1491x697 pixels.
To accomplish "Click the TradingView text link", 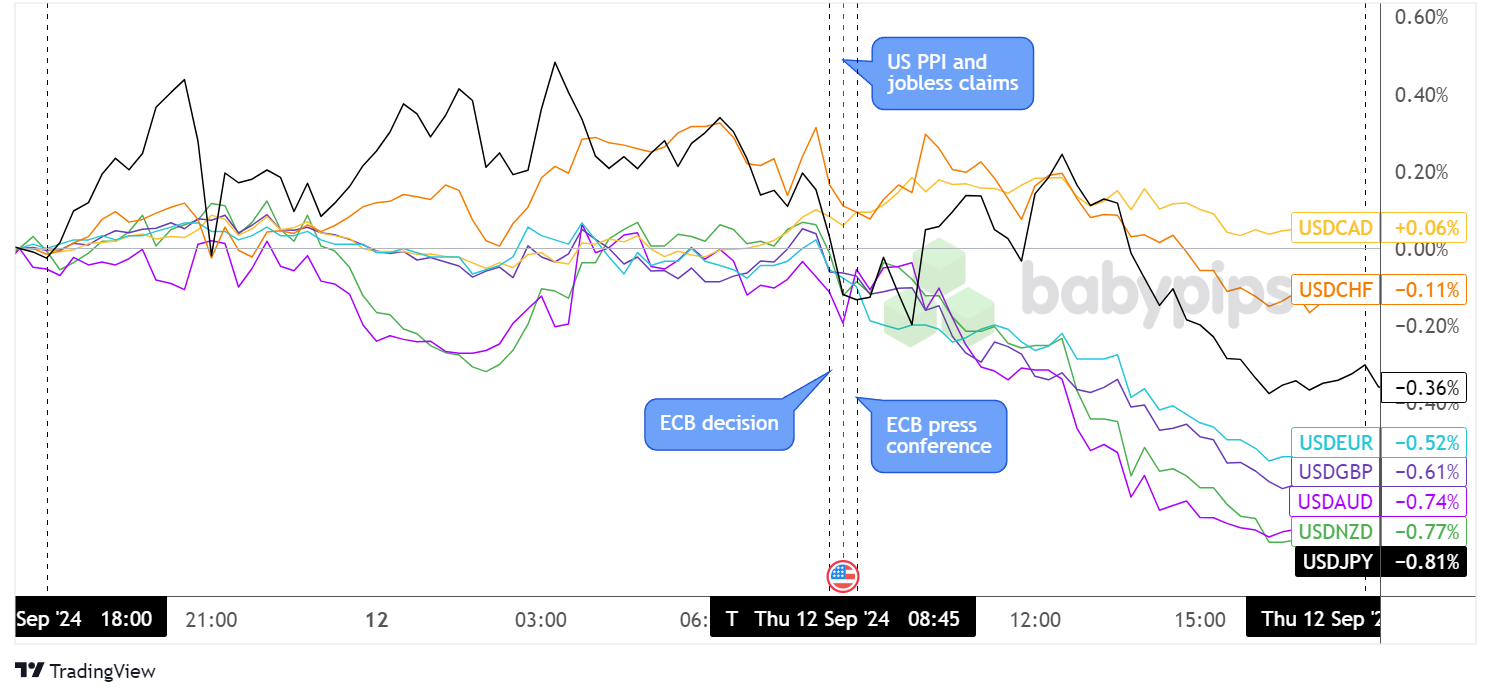I will pyautogui.click(x=102, y=671).
